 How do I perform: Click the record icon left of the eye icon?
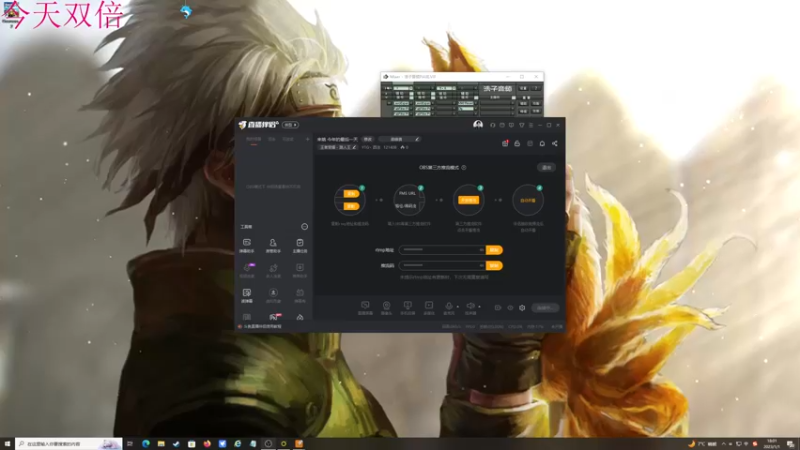497,308
